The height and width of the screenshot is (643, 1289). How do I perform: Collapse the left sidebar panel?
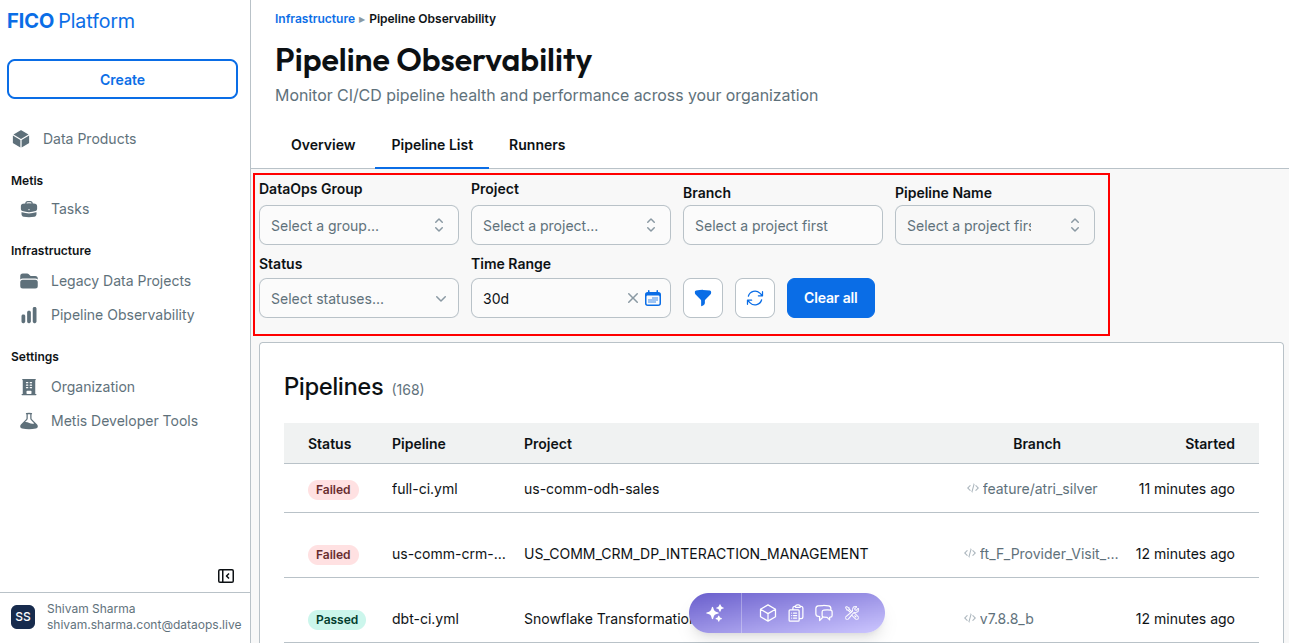pyautogui.click(x=226, y=576)
